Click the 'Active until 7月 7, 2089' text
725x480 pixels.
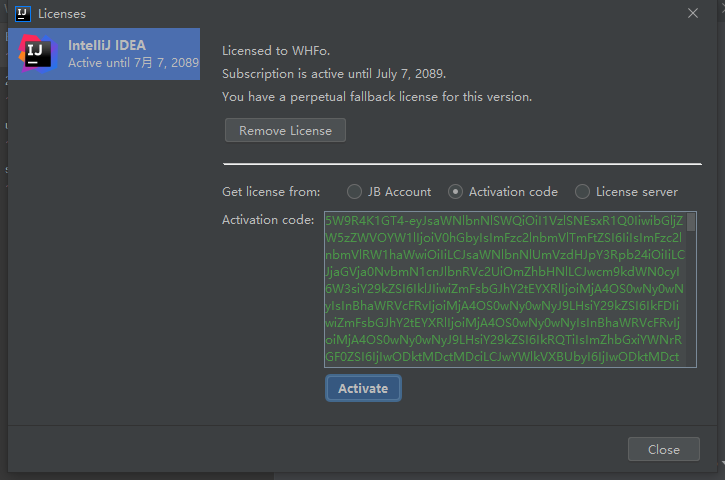click(133, 63)
